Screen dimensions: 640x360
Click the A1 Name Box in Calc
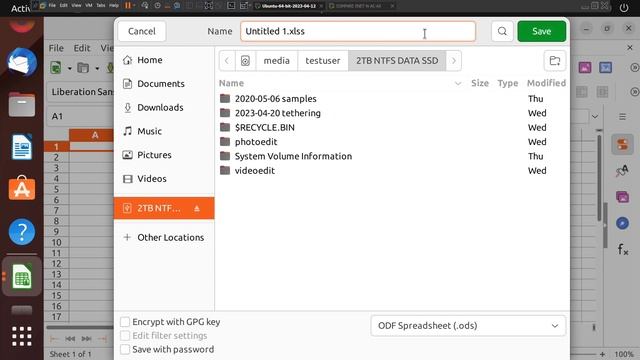[80, 116]
